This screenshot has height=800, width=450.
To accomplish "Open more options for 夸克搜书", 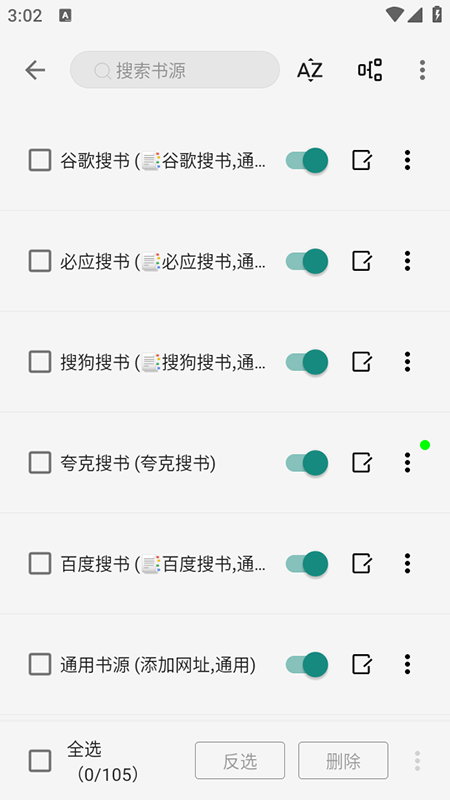I will pos(407,463).
